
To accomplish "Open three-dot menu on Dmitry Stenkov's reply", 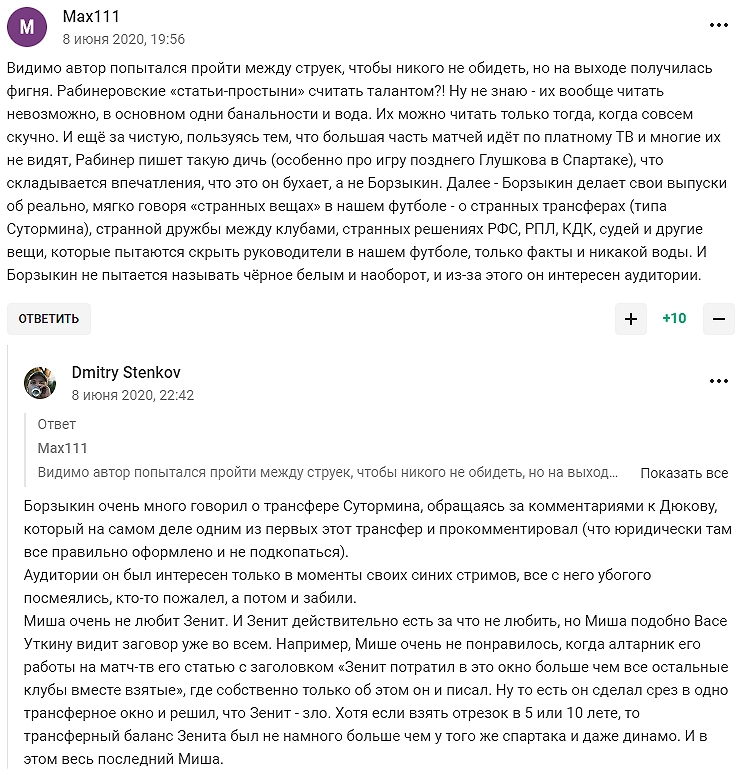I will pos(718,381).
